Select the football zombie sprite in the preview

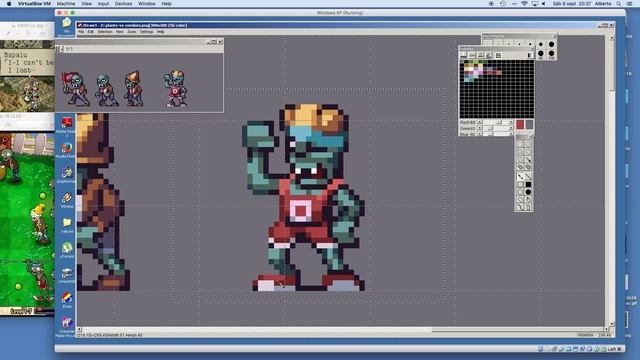coord(176,89)
